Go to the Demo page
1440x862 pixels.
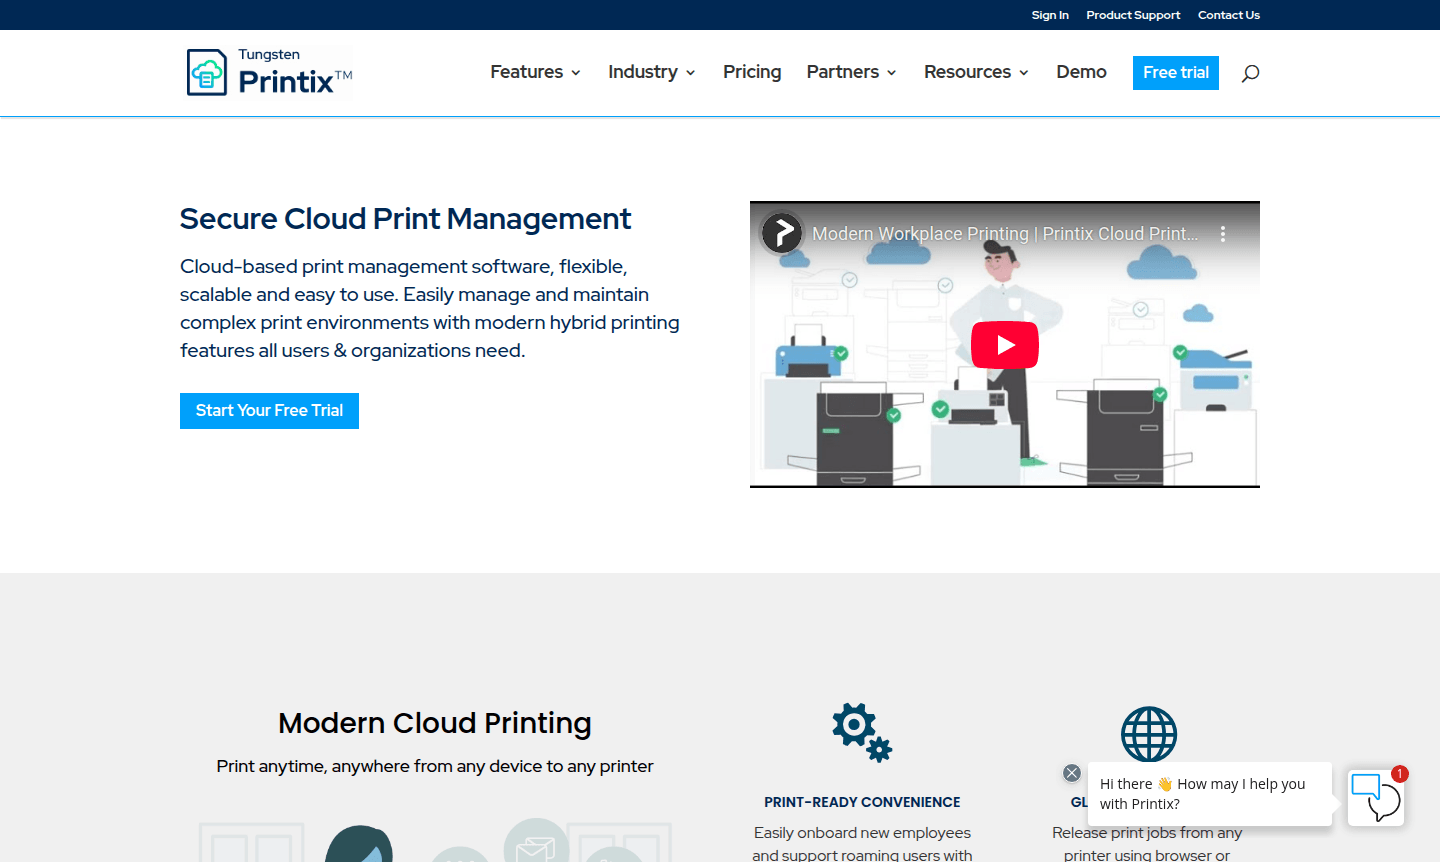click(x=1081, y=72)
